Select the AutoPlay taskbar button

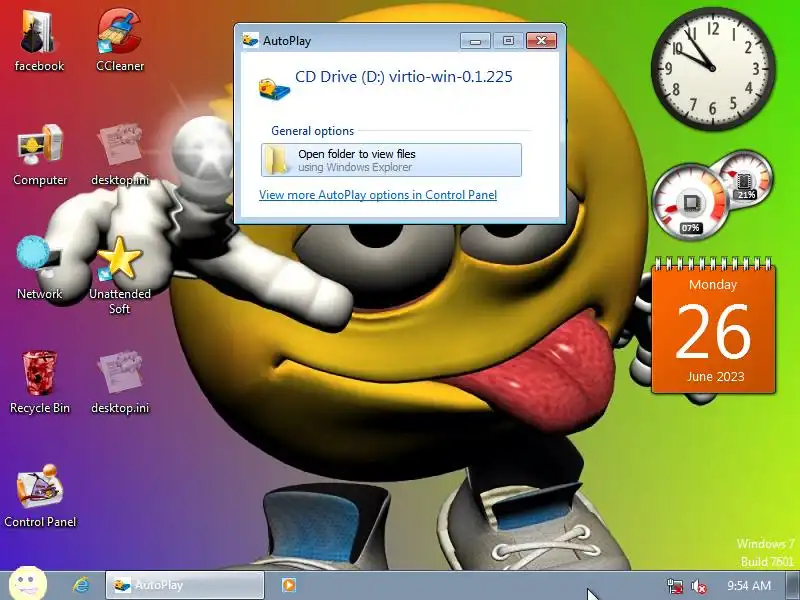(x=185, y=585)
